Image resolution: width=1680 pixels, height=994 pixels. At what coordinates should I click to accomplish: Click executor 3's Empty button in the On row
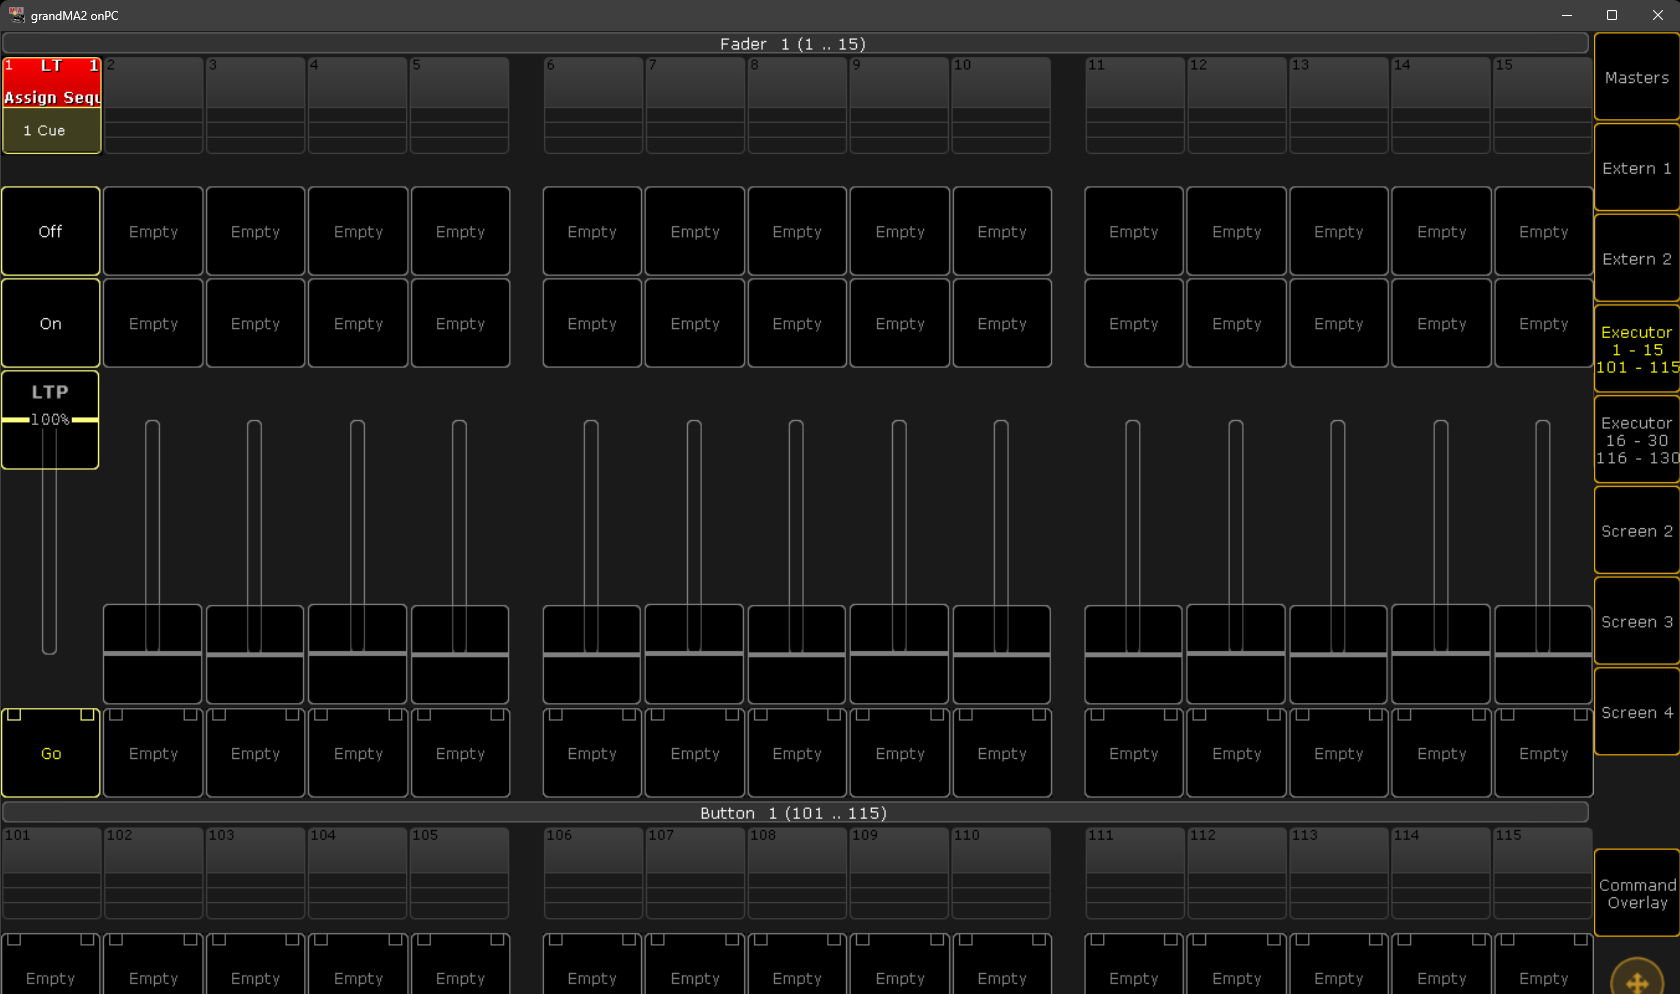255,323
